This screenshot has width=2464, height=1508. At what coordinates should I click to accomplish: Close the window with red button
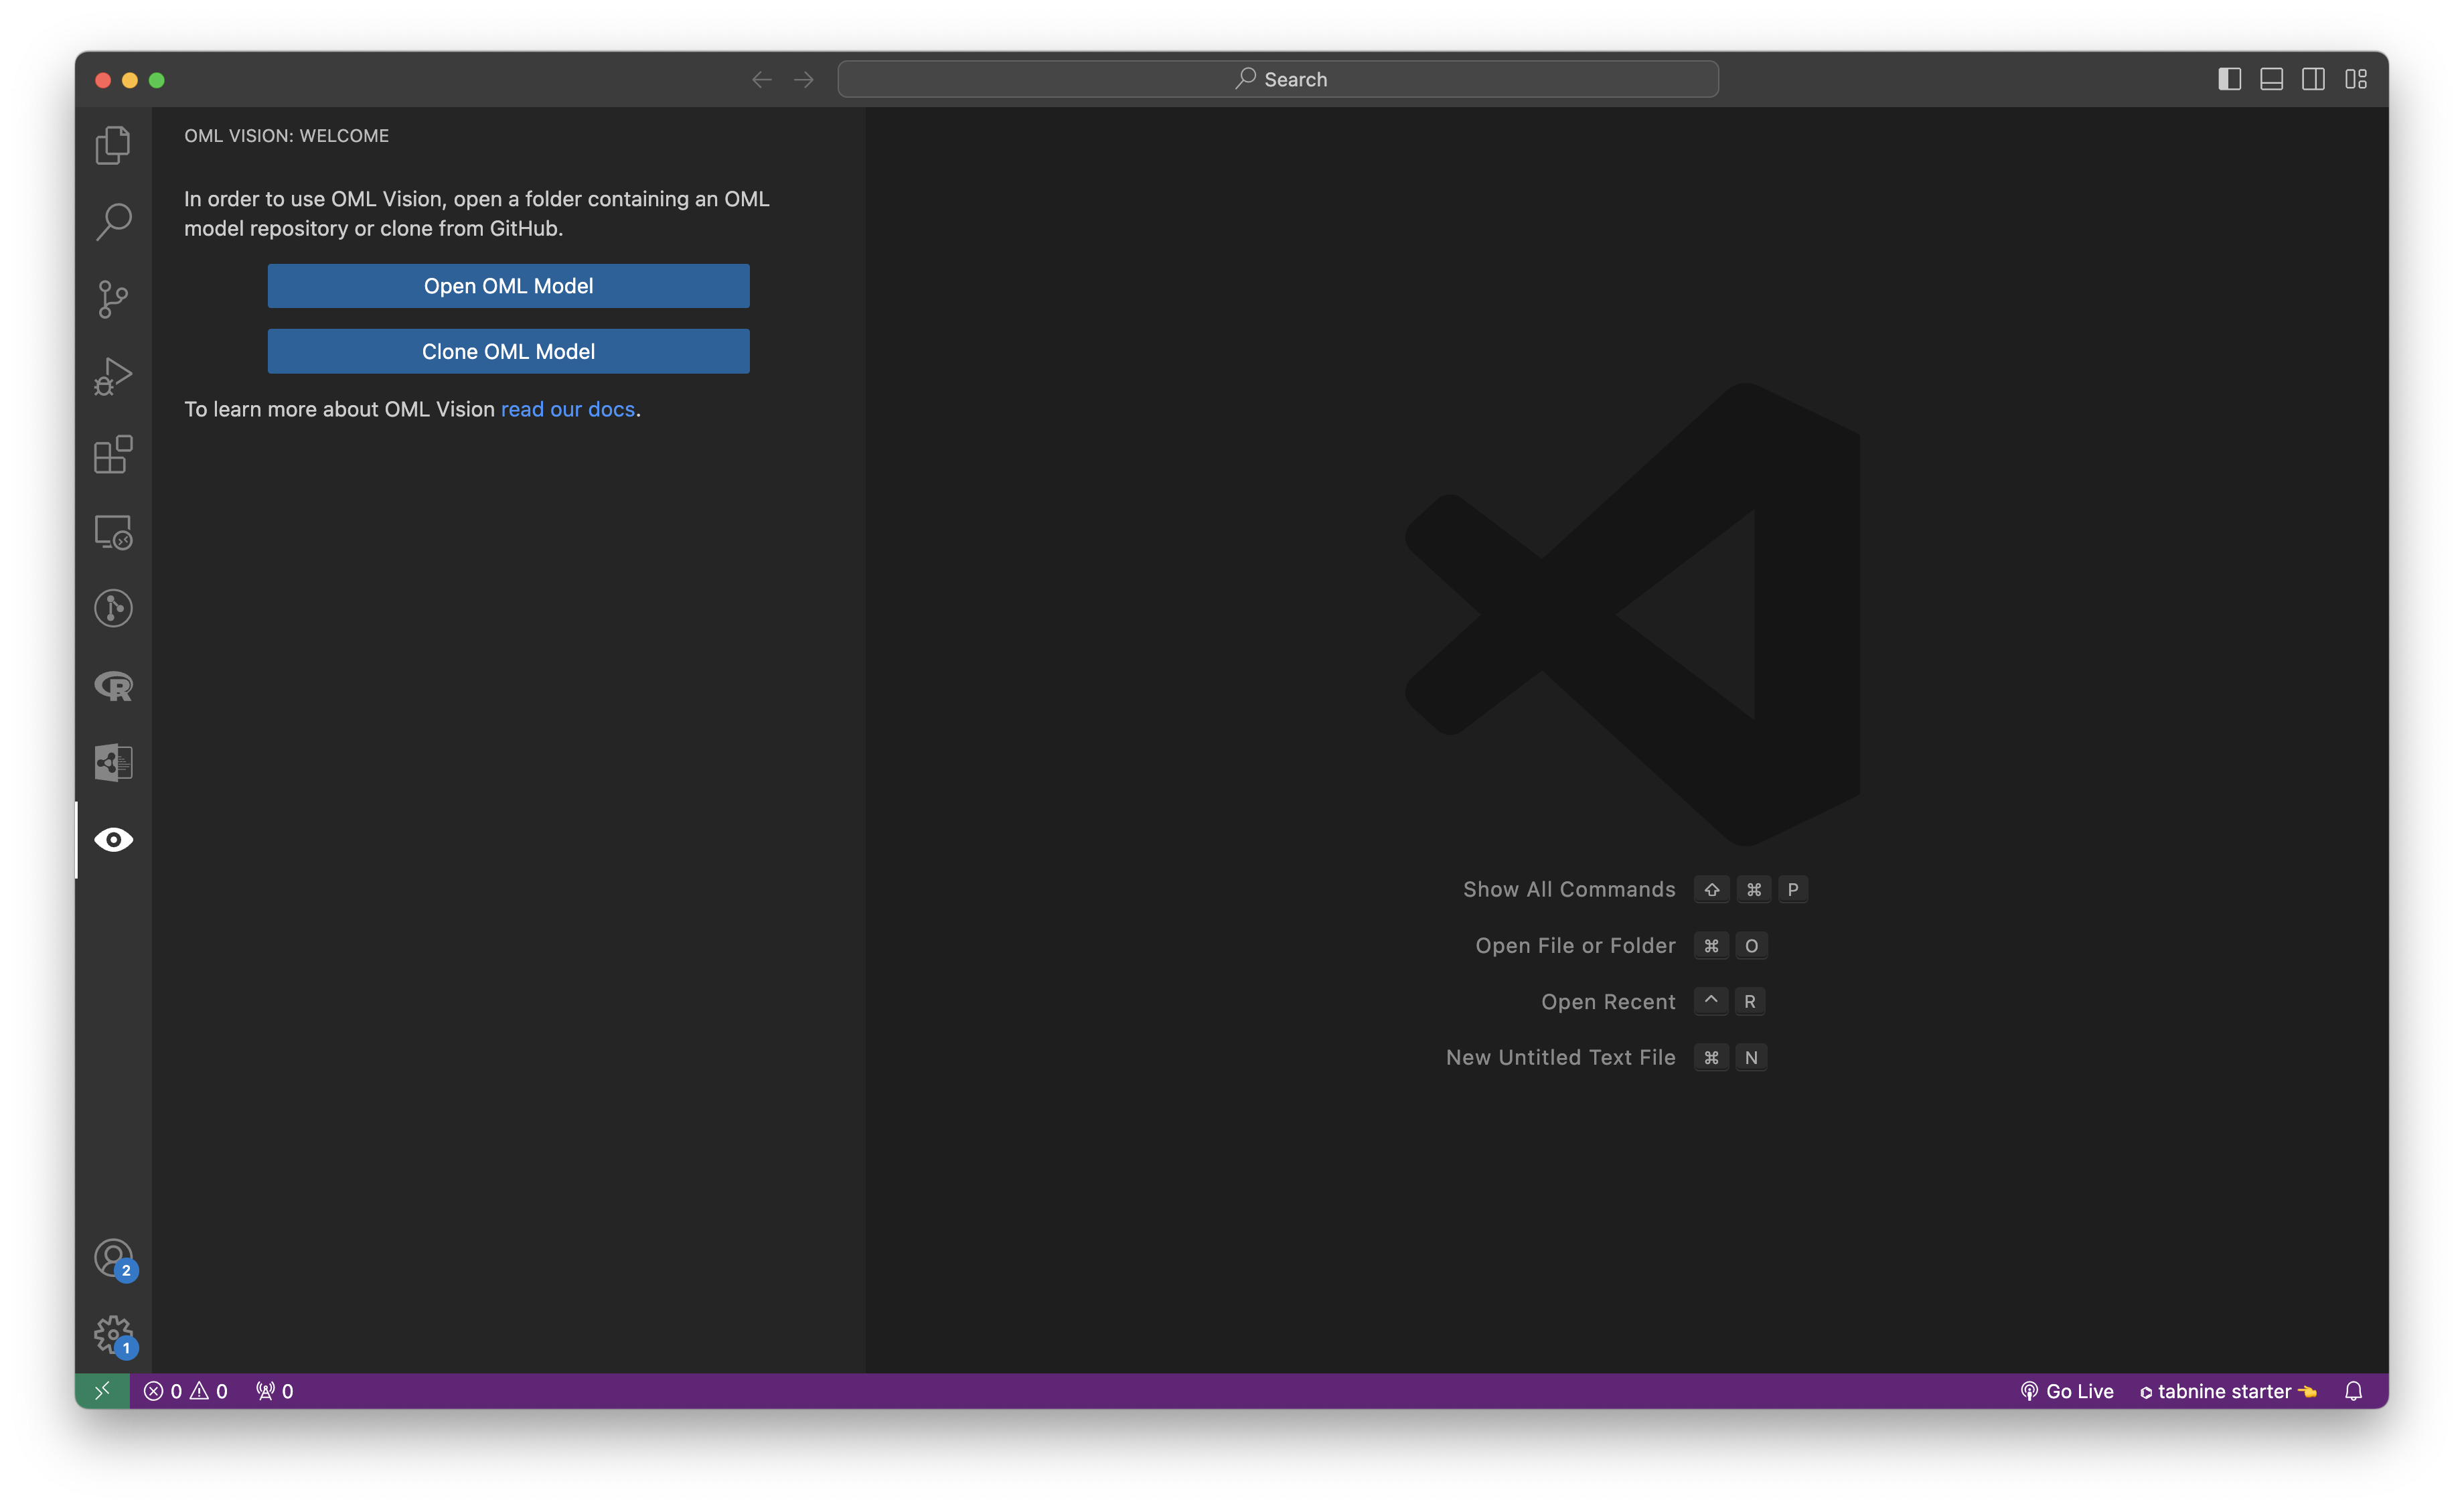coord(102,80)
